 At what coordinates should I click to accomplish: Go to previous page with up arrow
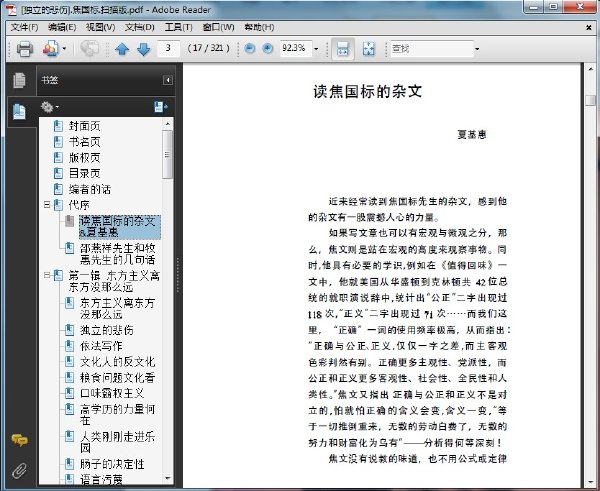tap(122, 49)
